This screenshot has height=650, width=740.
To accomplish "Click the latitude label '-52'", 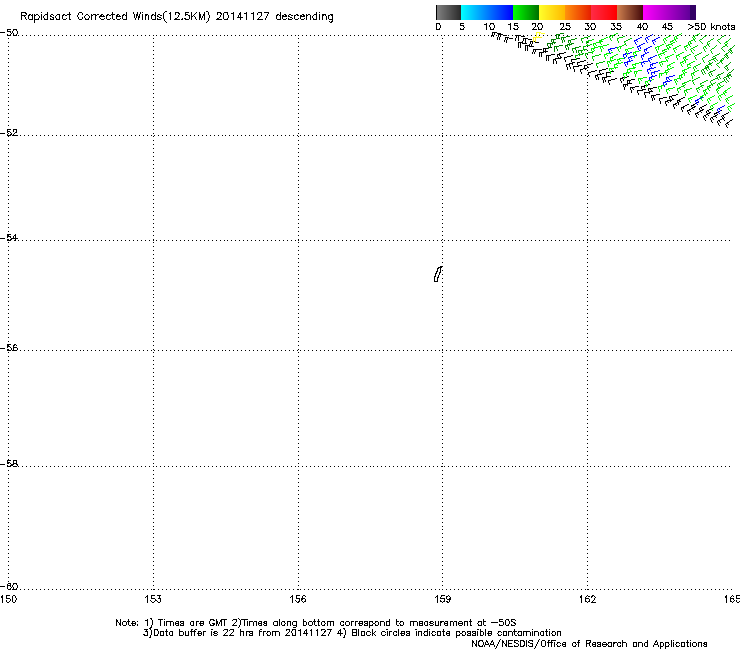I will coord(9,133).
